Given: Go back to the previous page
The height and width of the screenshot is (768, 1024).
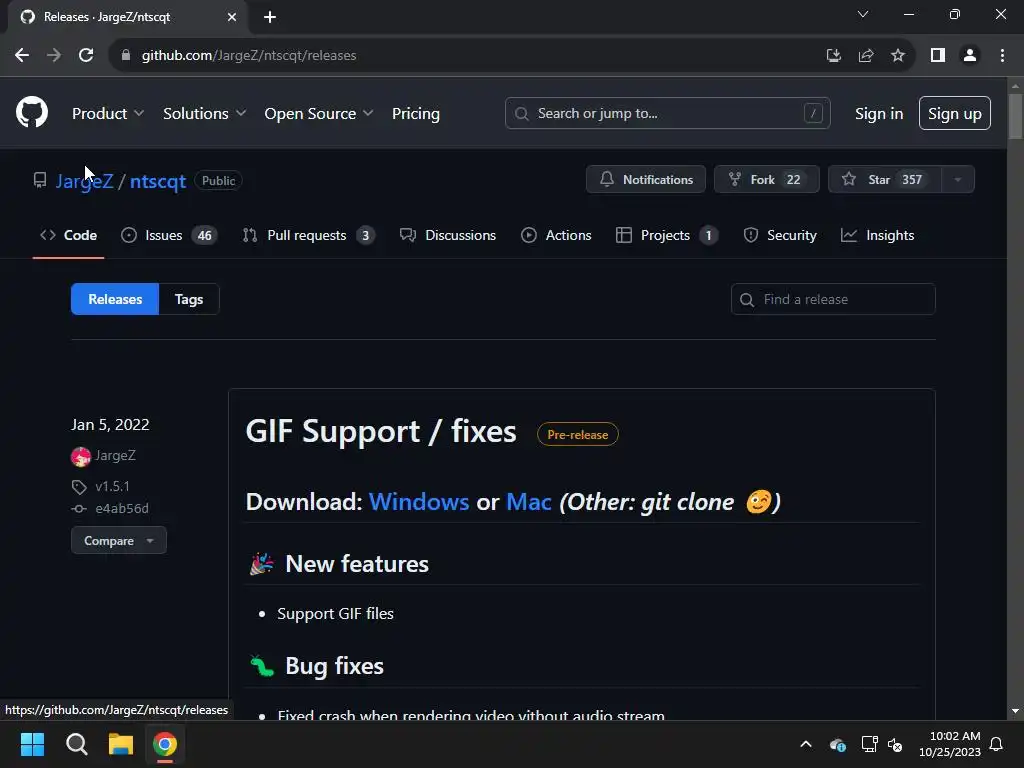Looking at the screenshot, I should (22, 56).
